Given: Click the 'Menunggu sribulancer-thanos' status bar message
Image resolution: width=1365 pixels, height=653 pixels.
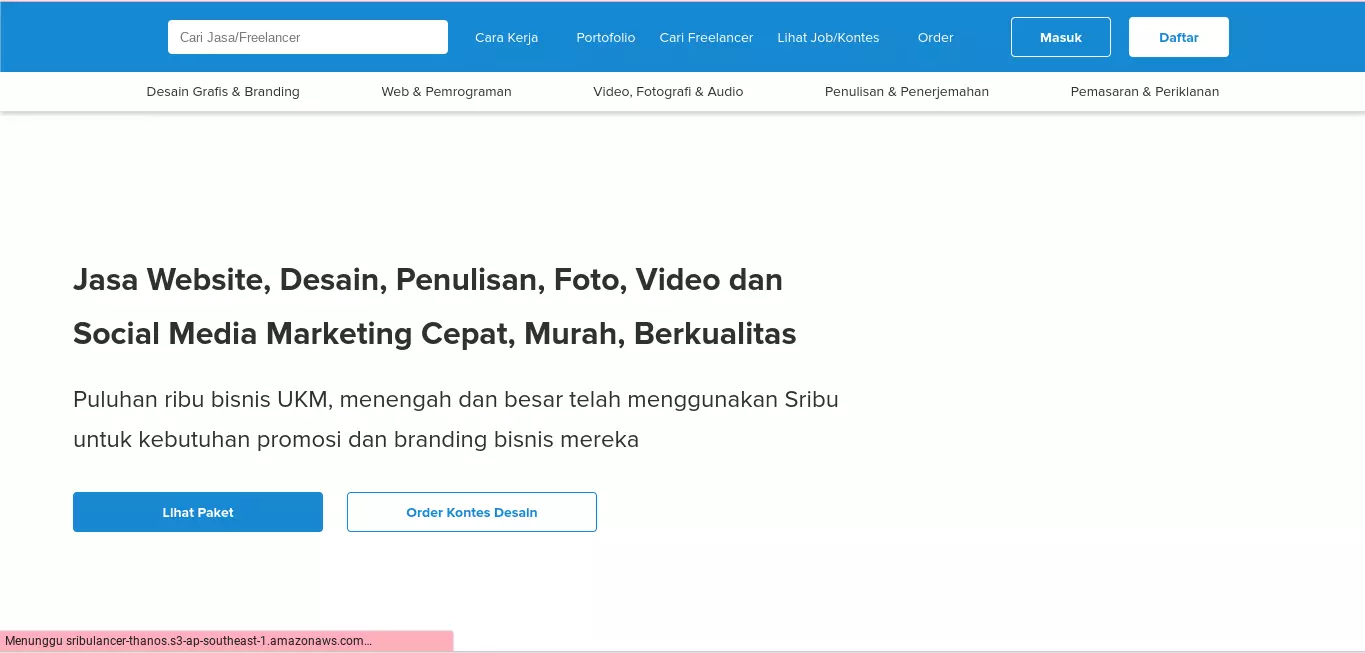Looking at the screenshot, I should point(227,641).
